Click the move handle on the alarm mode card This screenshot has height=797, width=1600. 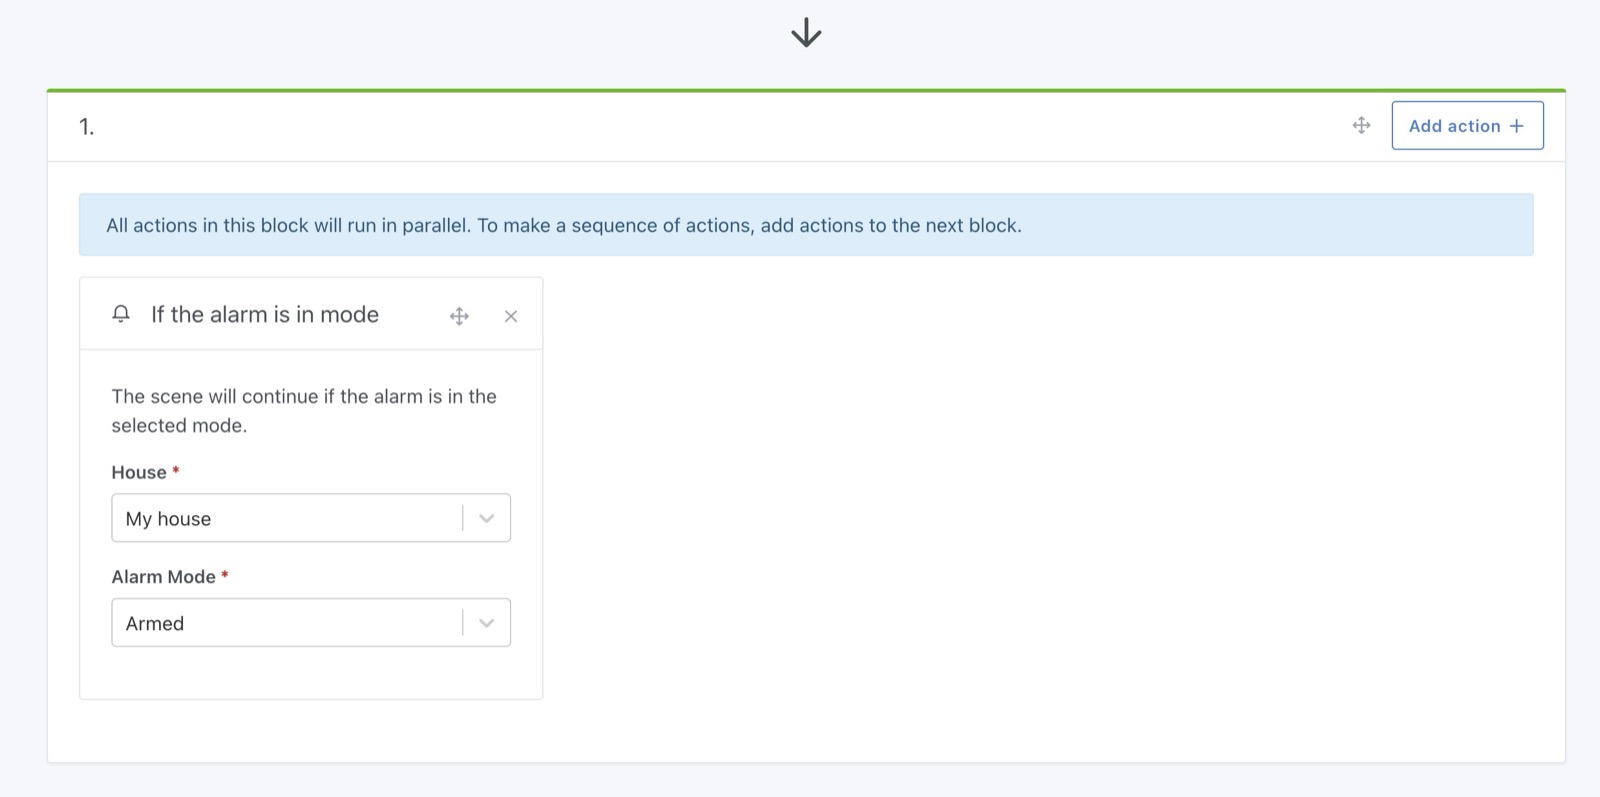coord(459,316)
